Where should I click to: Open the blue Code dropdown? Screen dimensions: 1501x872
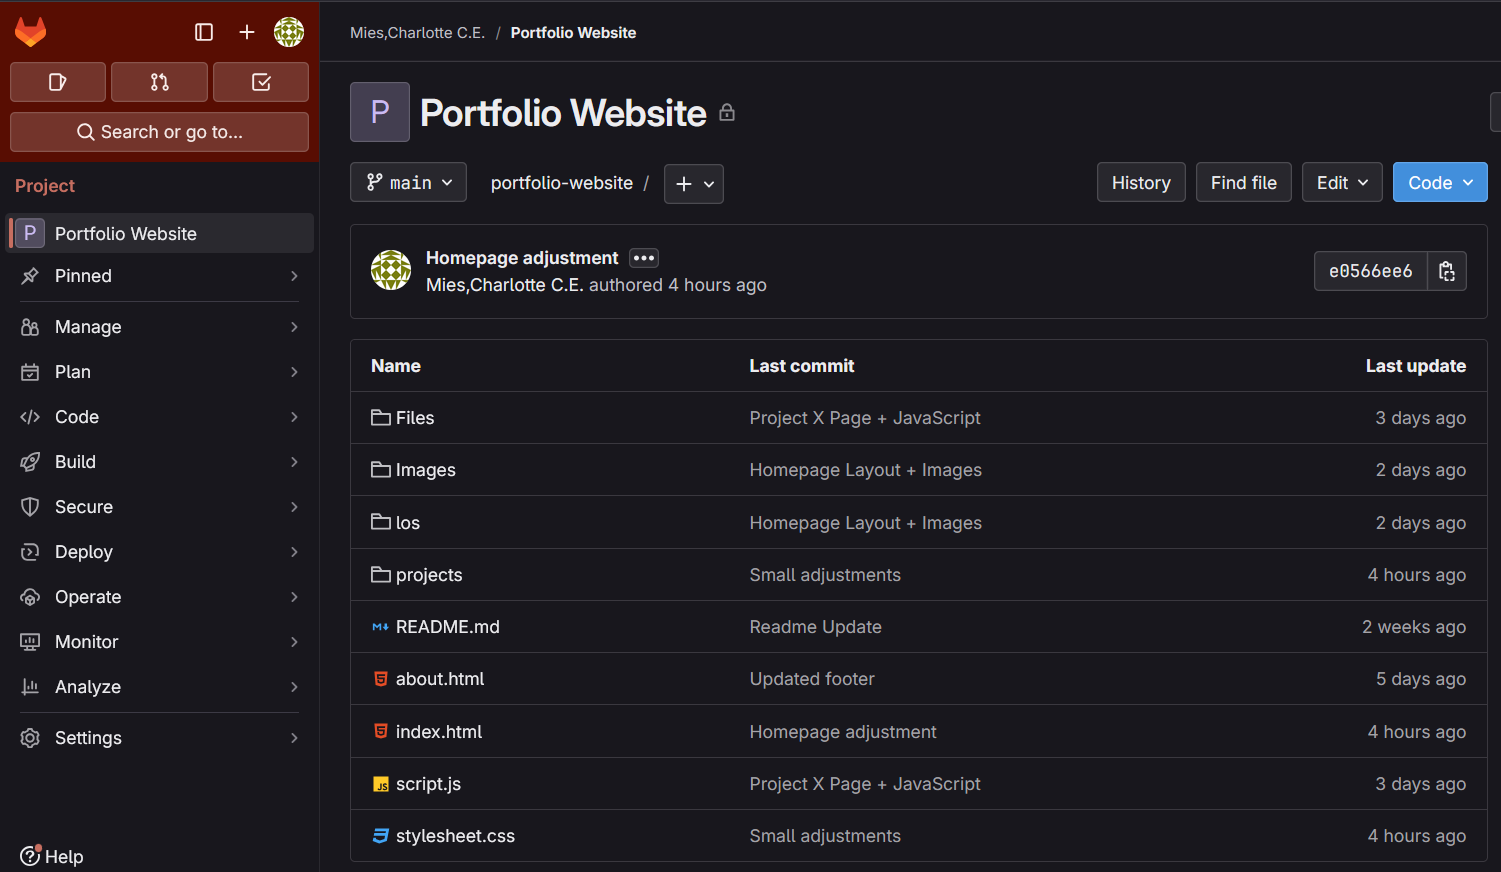[1440, 182]
